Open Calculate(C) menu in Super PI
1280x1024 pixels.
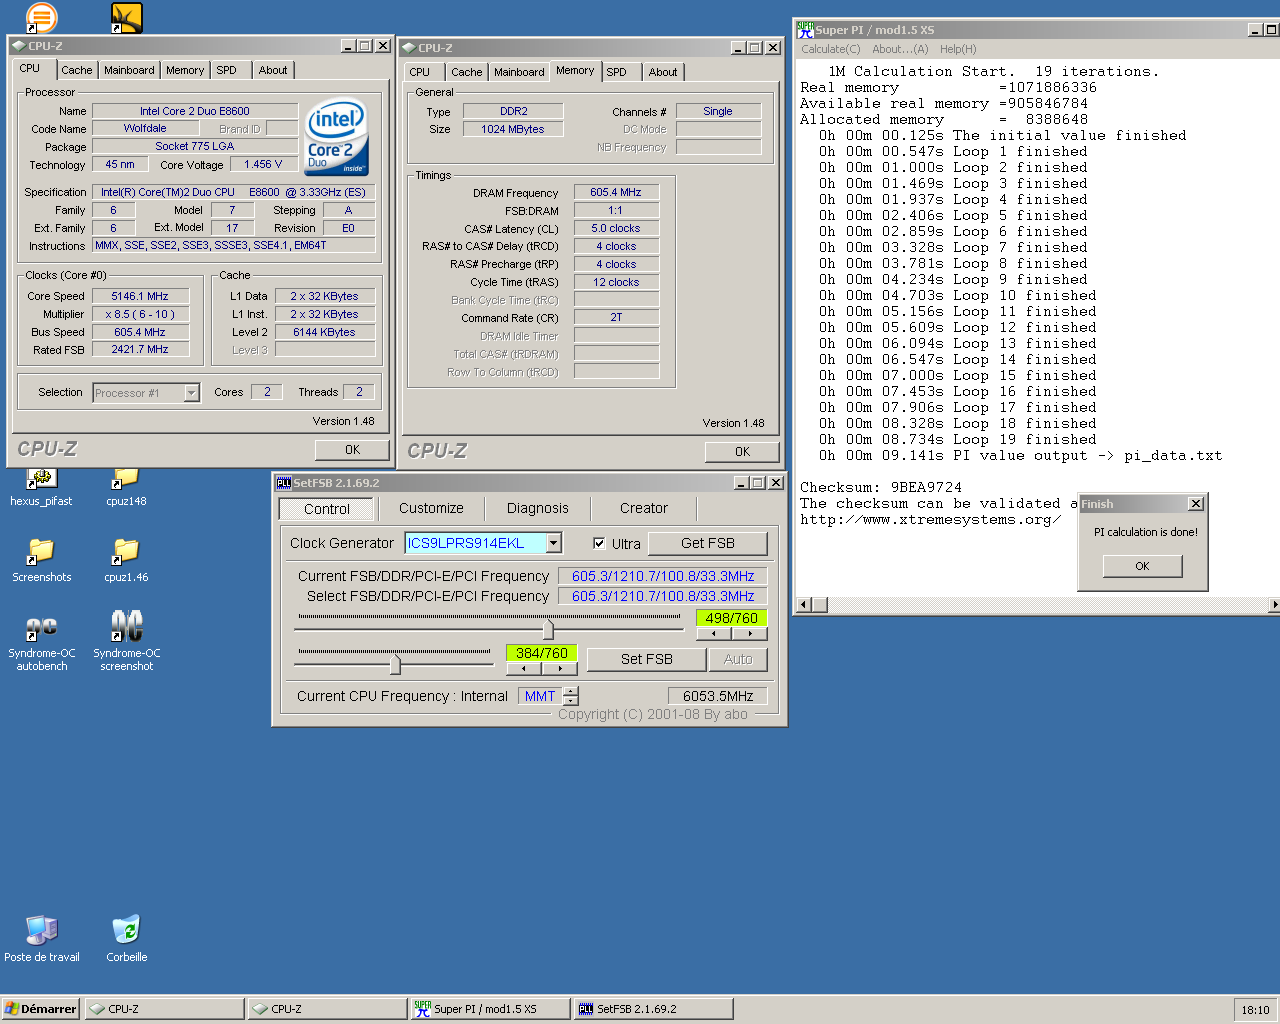(x=830, y=49)
